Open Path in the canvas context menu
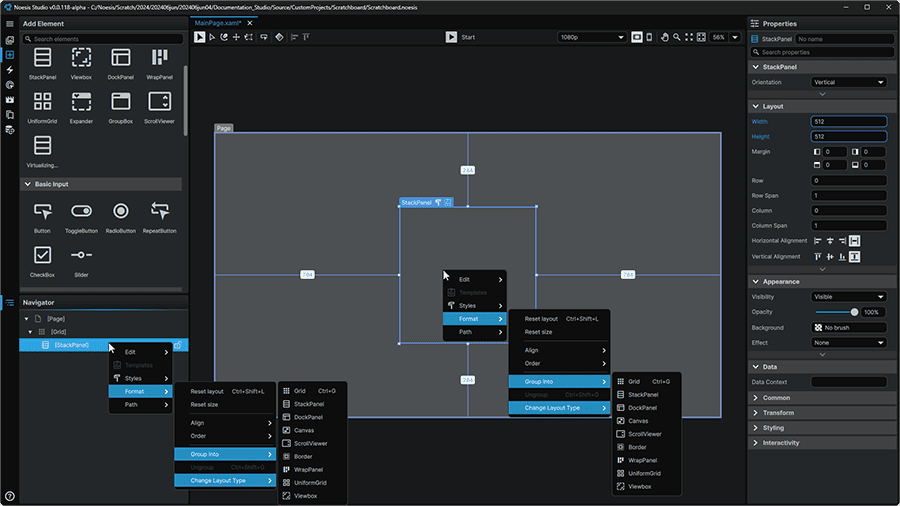The image size is (900, 506). (475, 332)
